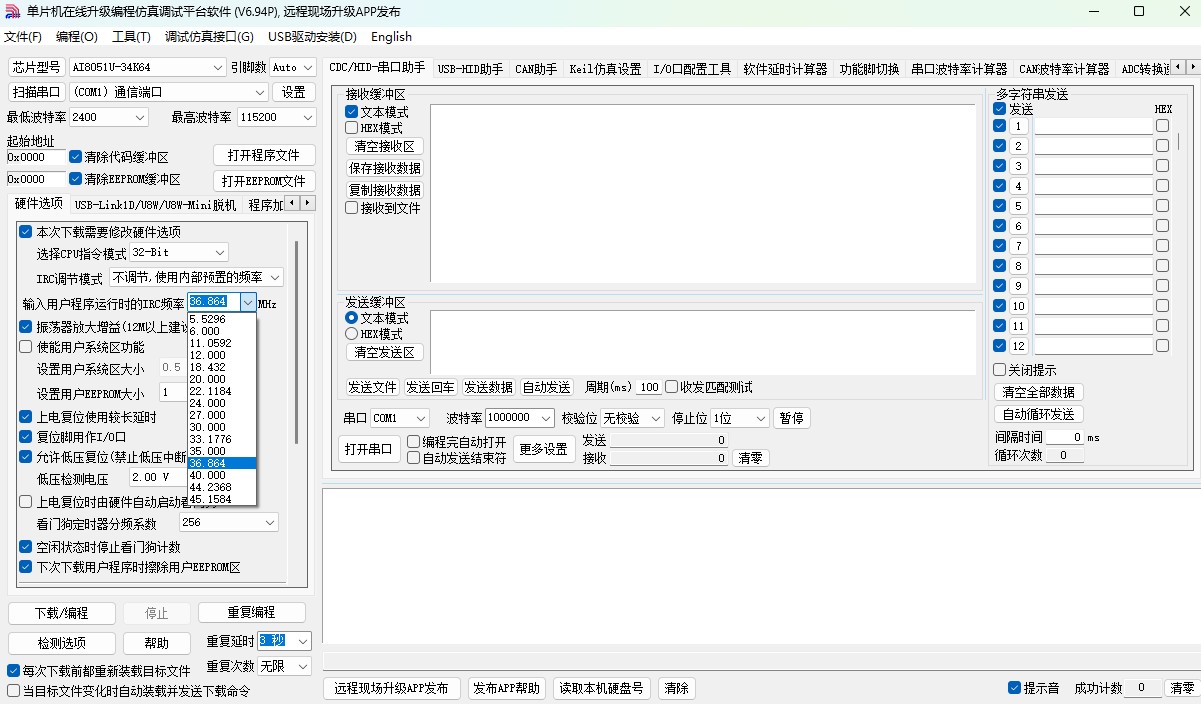This screenshot has height=704, width=1201.
Task: Expand the (COM1) 通信端口 dropdown
Action: [x=259, y=92]
